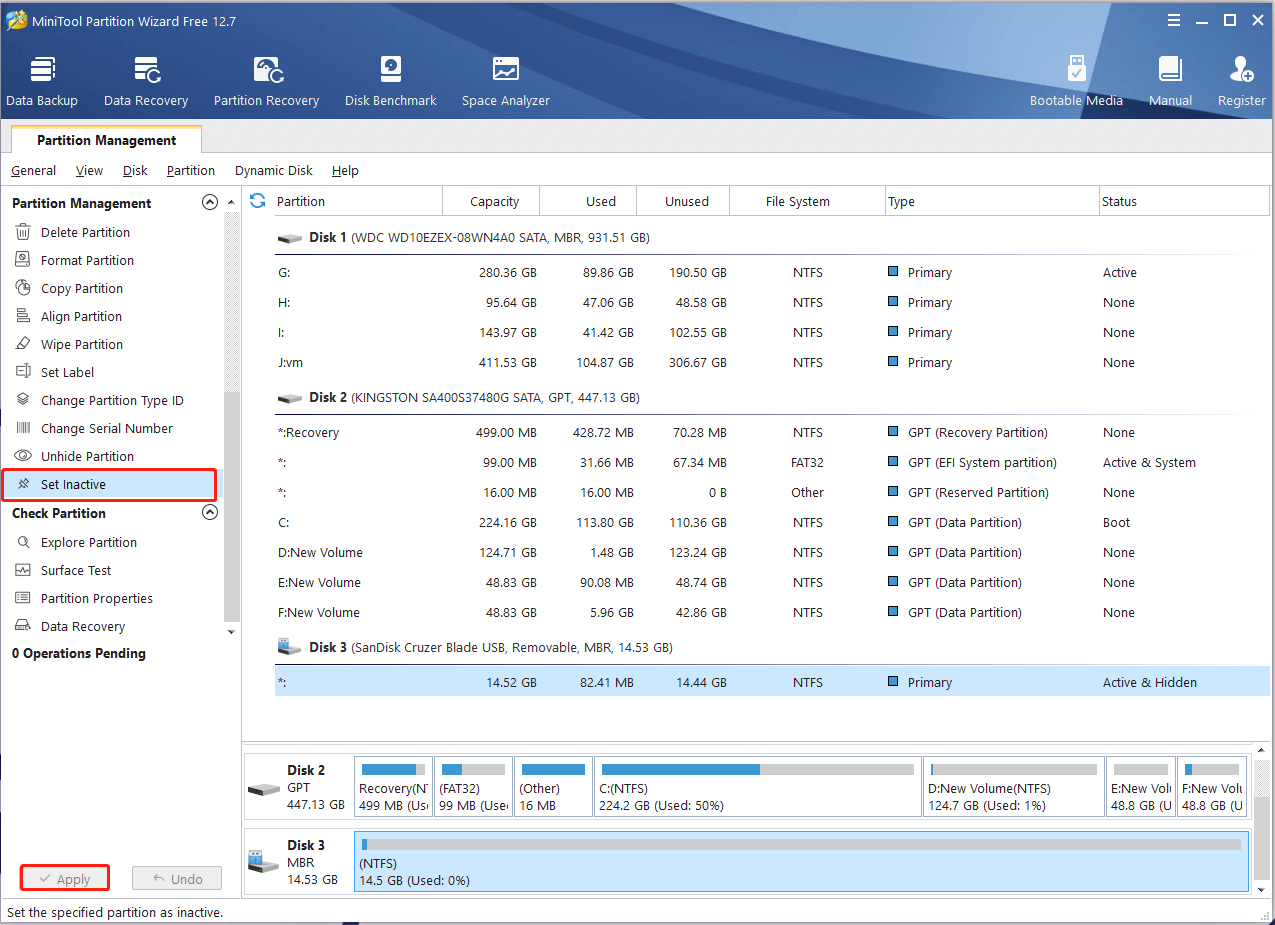Click the Undo button
The width and height of the screenshot is (1275, 925).
coord(177,879)
